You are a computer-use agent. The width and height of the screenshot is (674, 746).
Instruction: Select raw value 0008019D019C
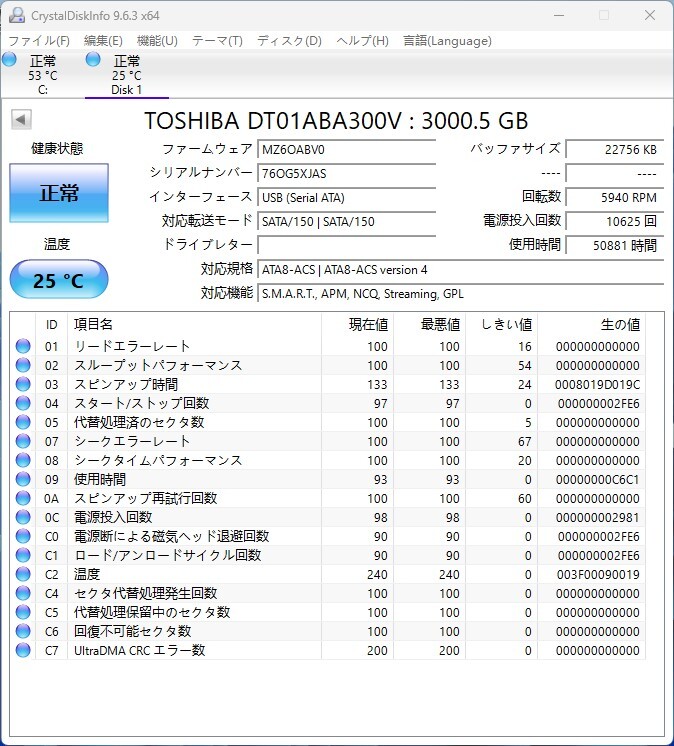click(597, 385)
